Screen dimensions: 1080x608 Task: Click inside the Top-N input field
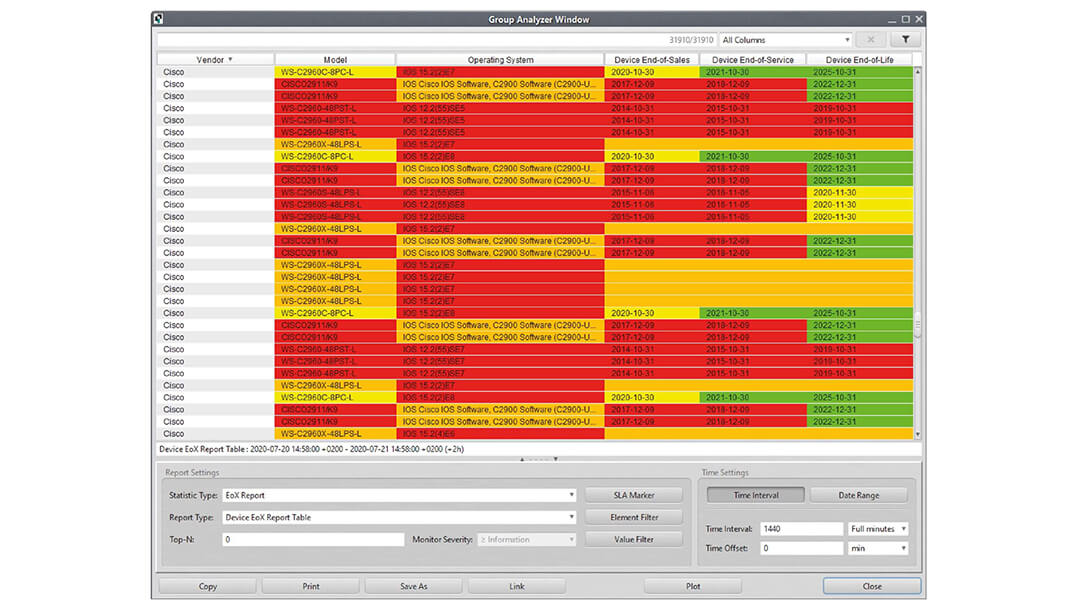tap(313, 539)
